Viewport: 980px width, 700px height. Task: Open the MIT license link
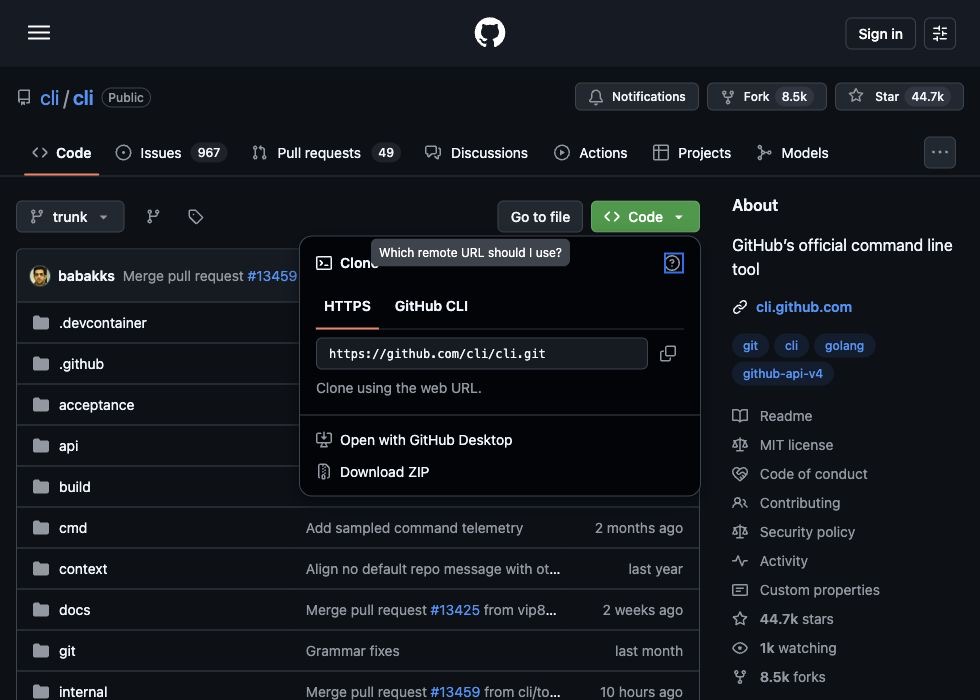coord(782,445)
